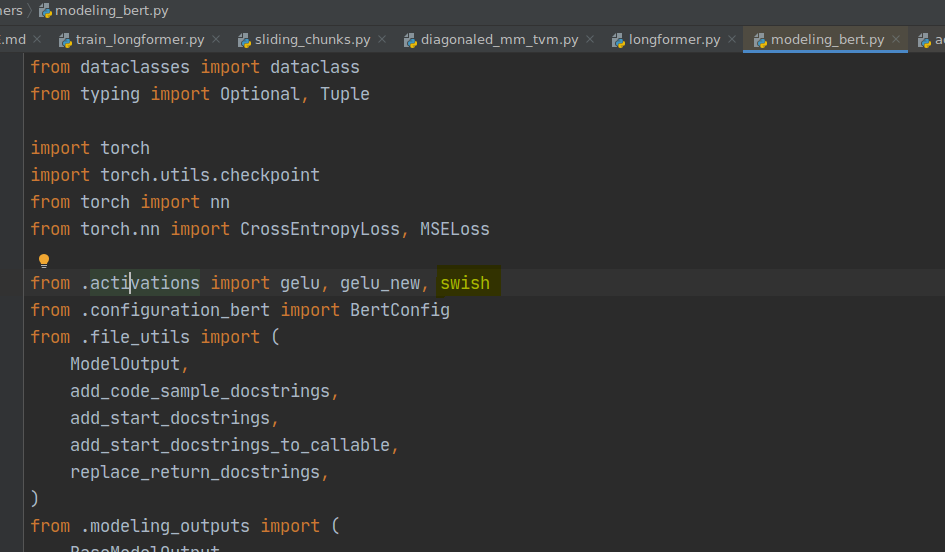
Task: Click torch.utils.checkpoint import text
Action: pyautogui.click(x=210, y=175)
